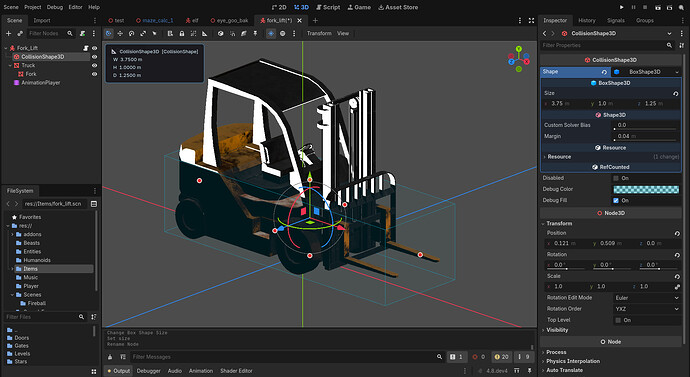Select the Move Mode tool

click(x=120, y=33)
